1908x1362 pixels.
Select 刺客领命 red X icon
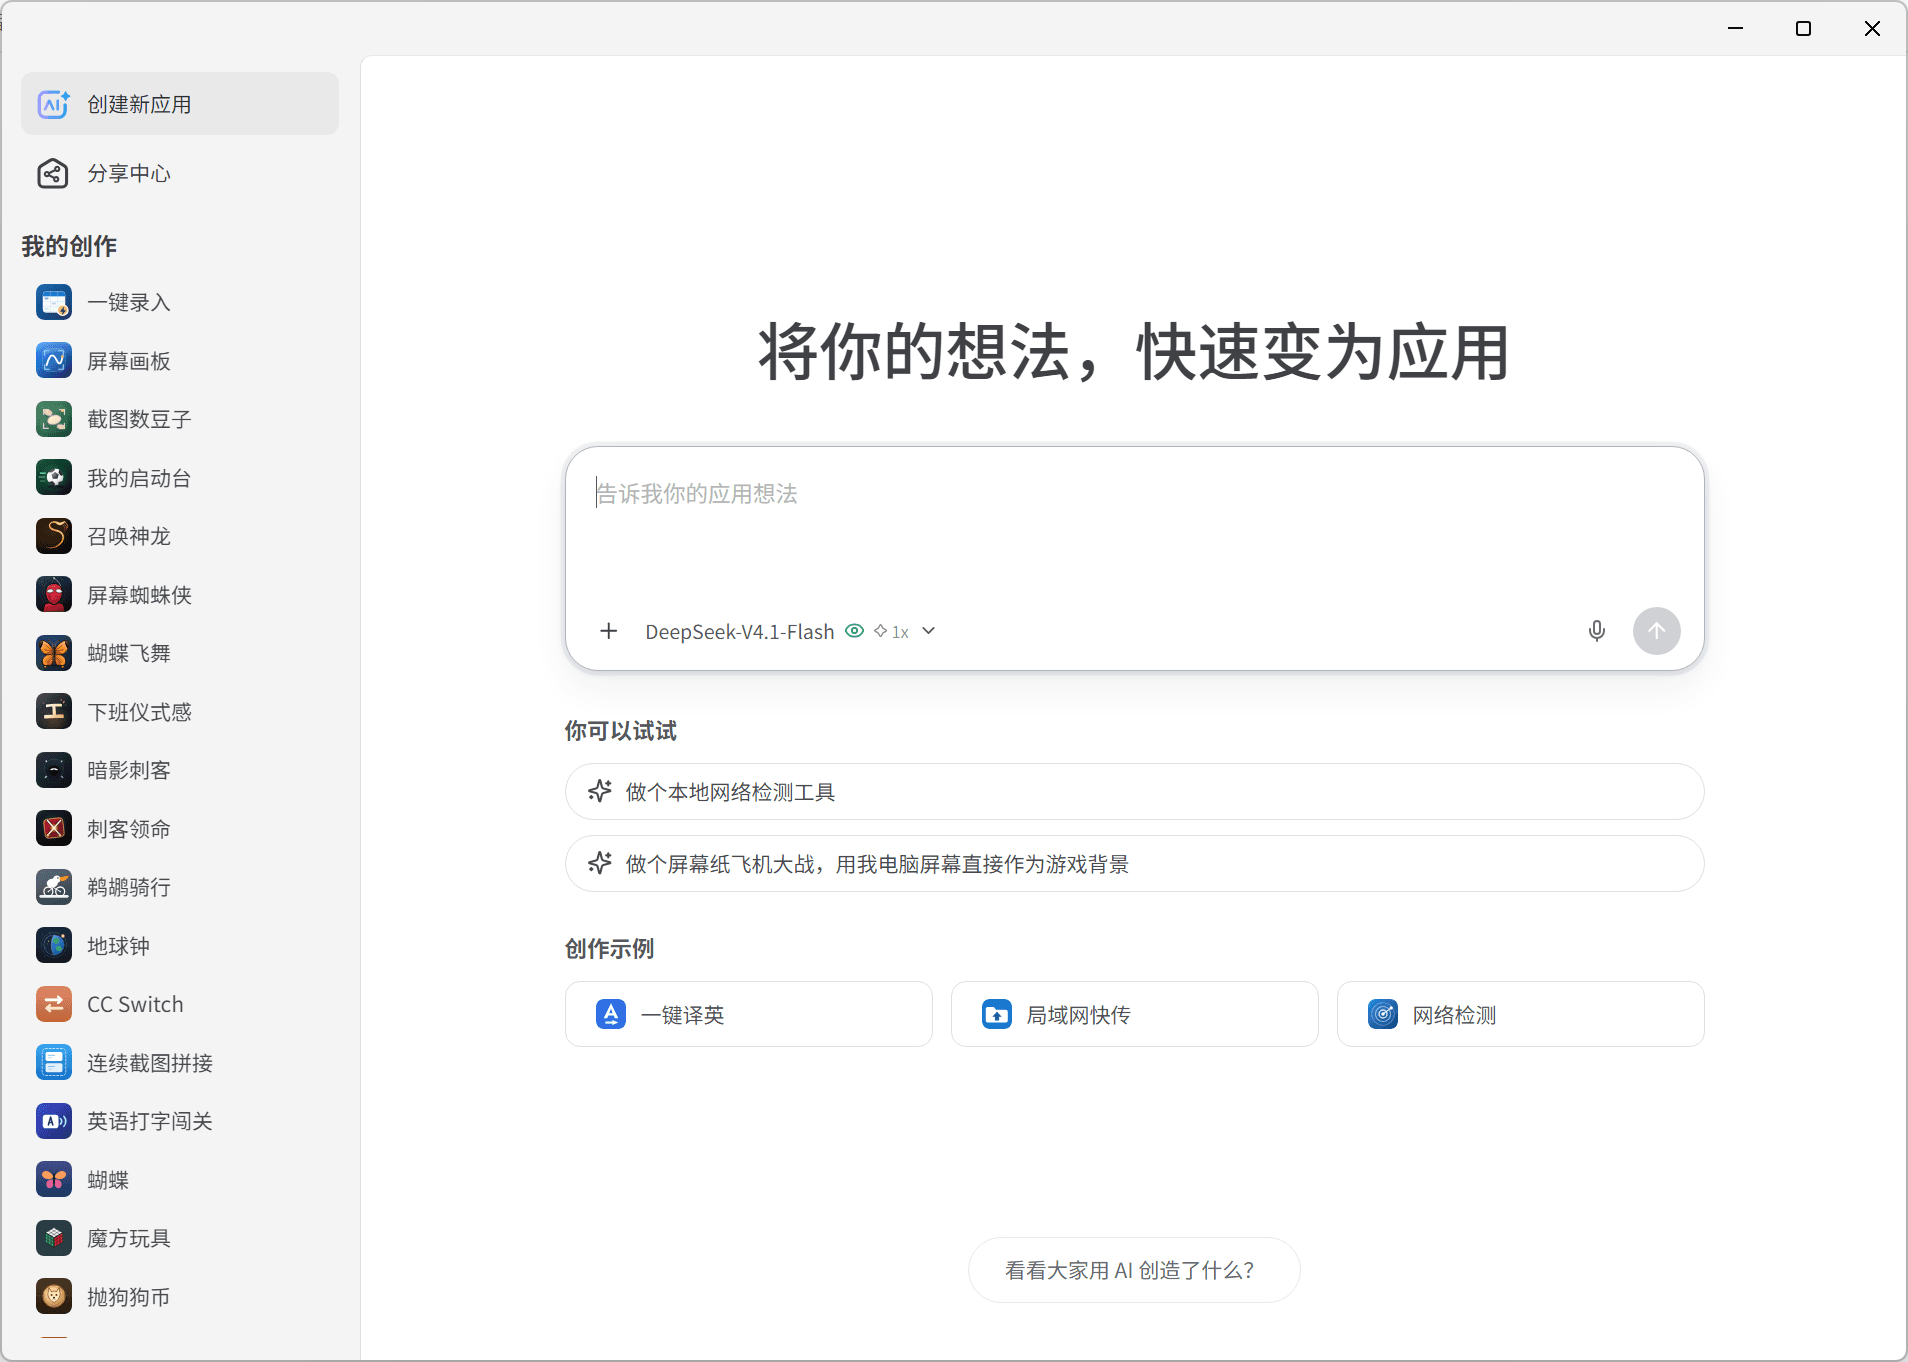tap(54, 828)
